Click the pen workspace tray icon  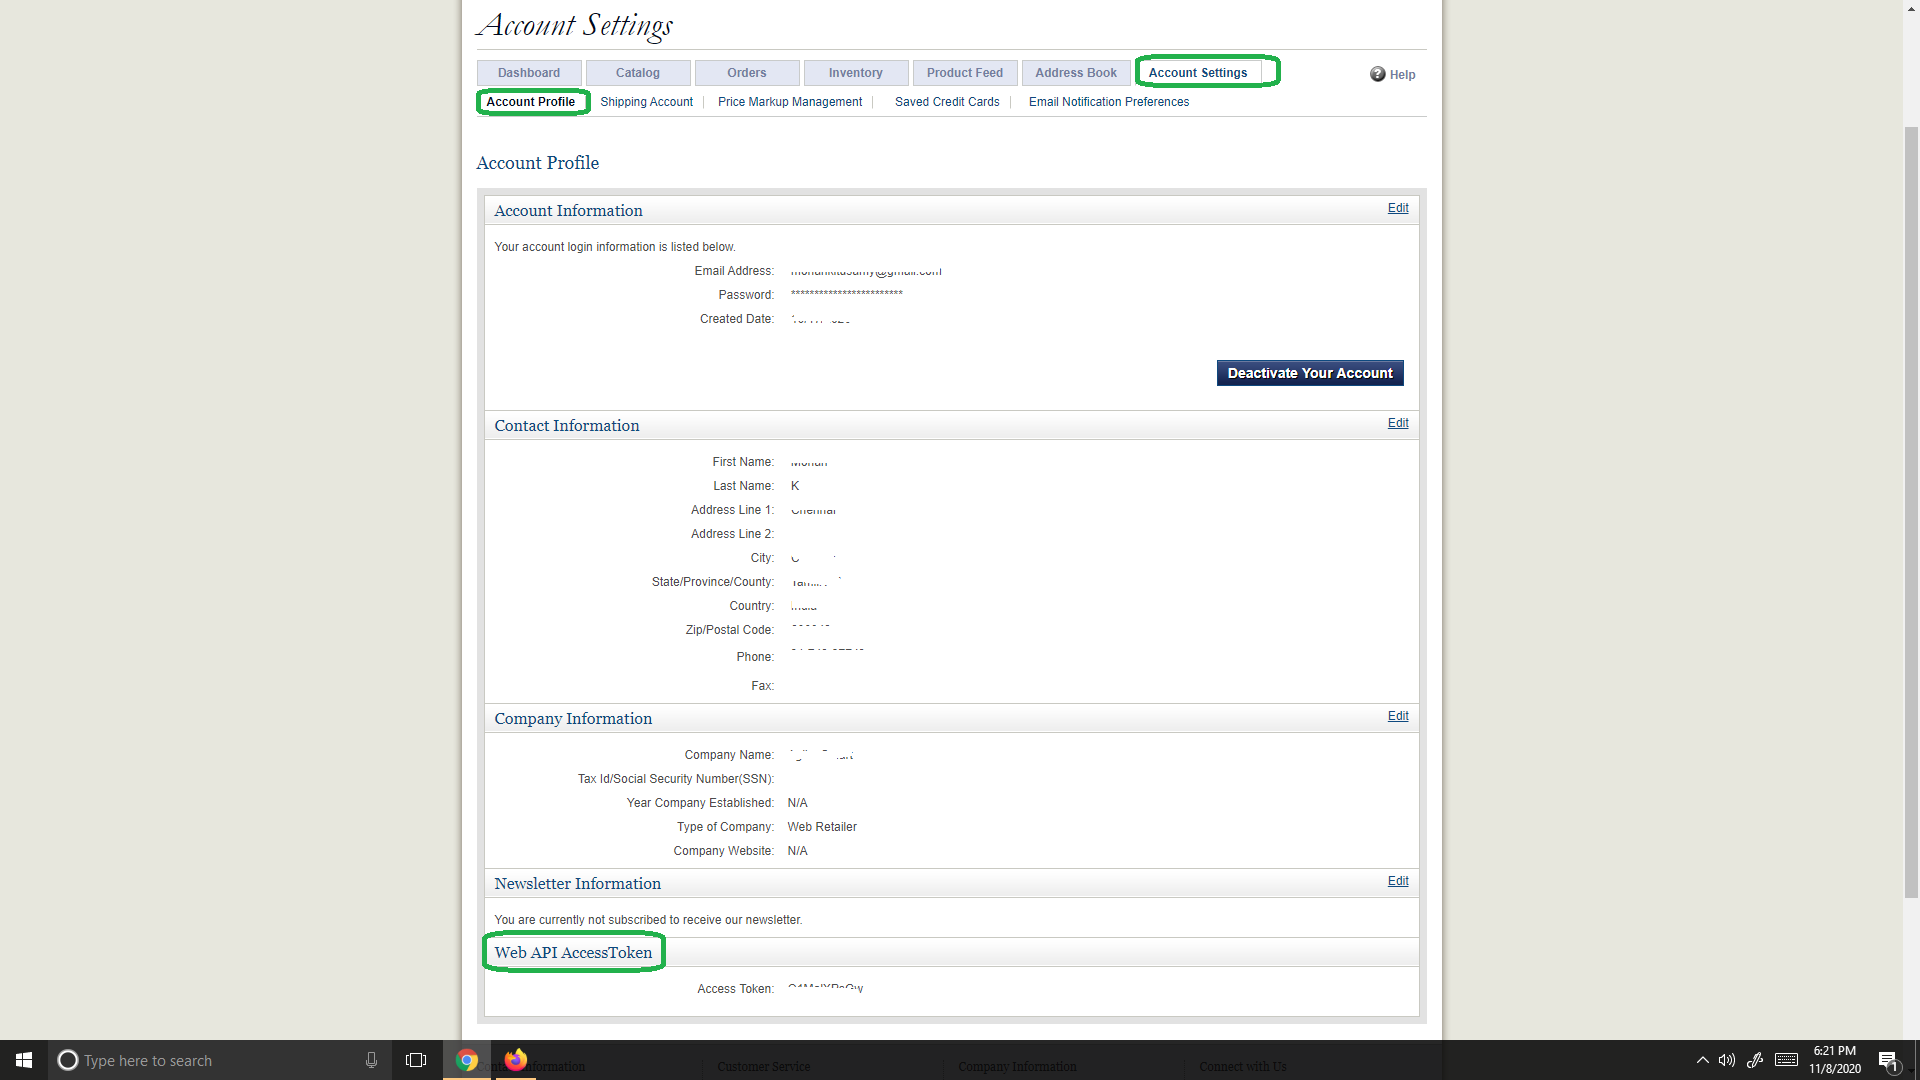[1755, 1060]
